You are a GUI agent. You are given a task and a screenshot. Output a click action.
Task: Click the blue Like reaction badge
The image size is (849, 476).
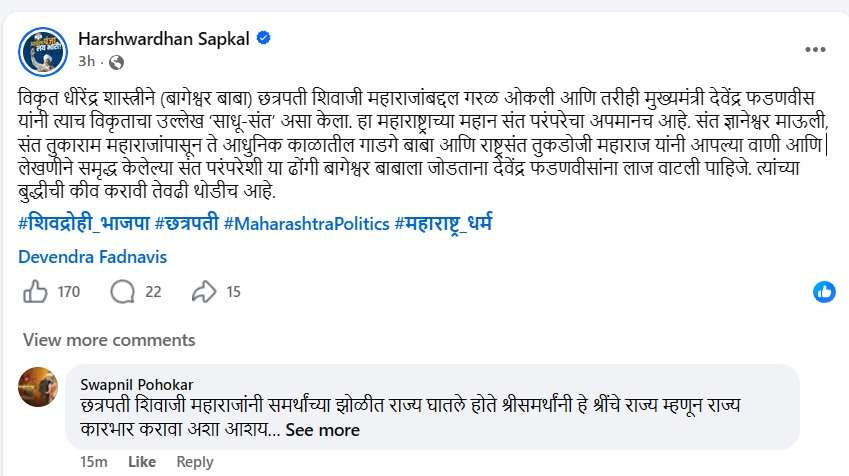click(824, 292)
